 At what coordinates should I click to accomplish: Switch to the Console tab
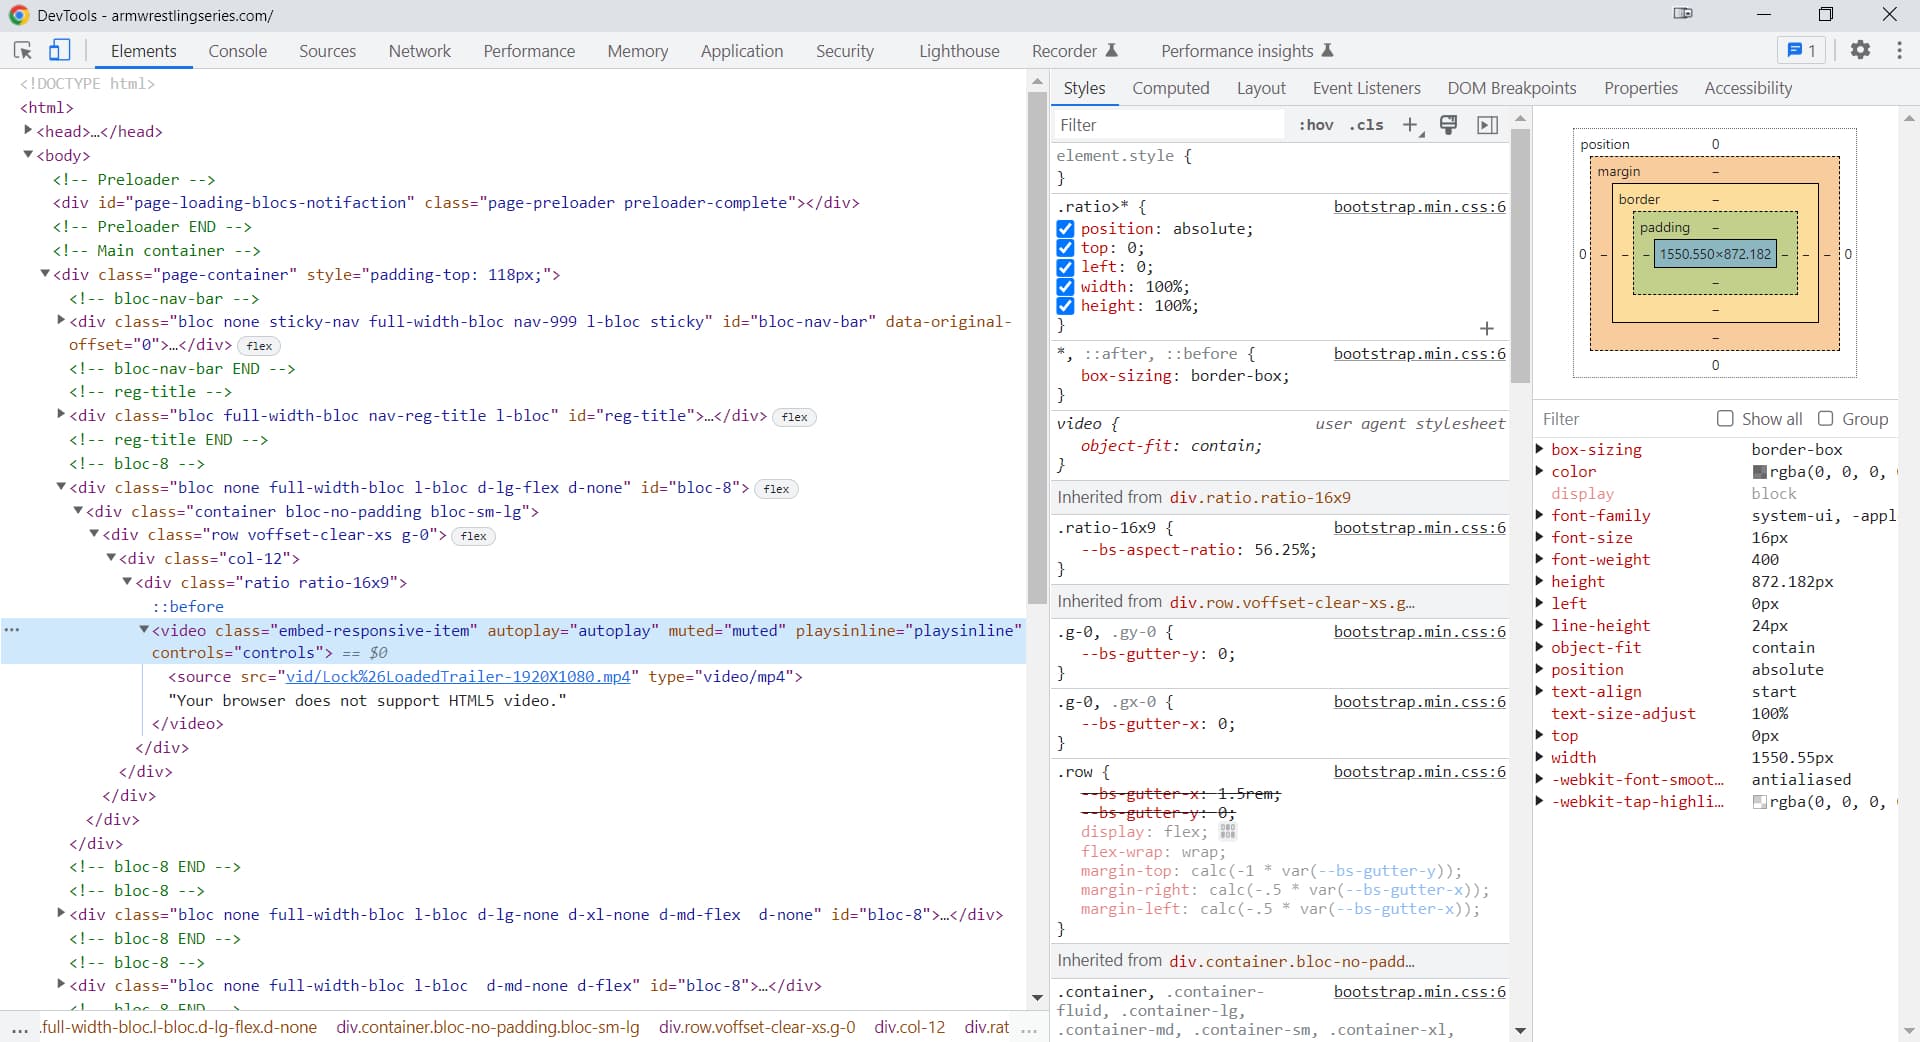[237, 51]
